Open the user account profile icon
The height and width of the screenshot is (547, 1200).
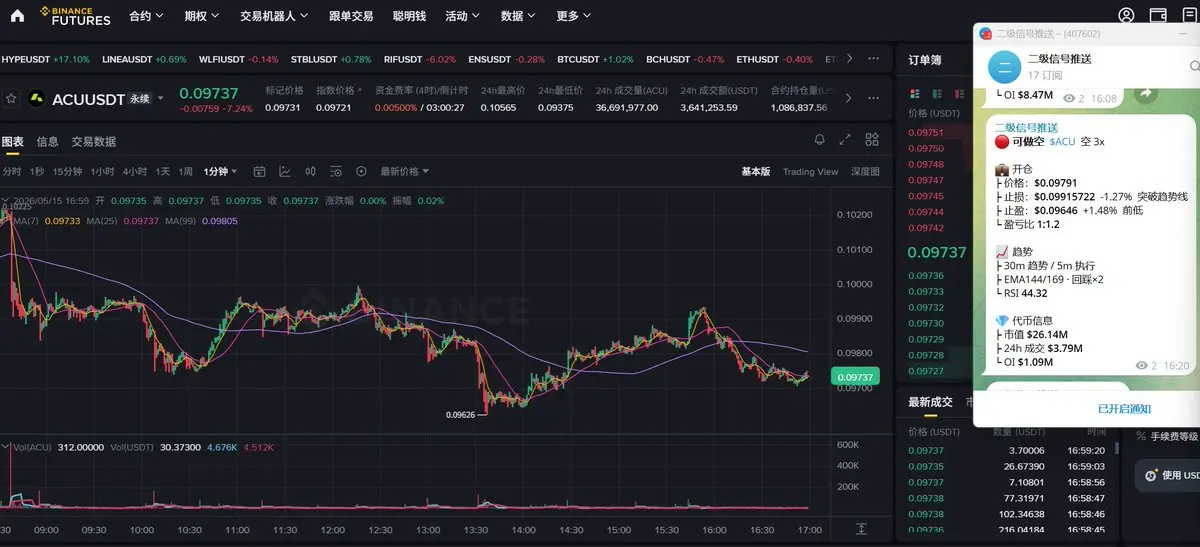pos(1127,15)
